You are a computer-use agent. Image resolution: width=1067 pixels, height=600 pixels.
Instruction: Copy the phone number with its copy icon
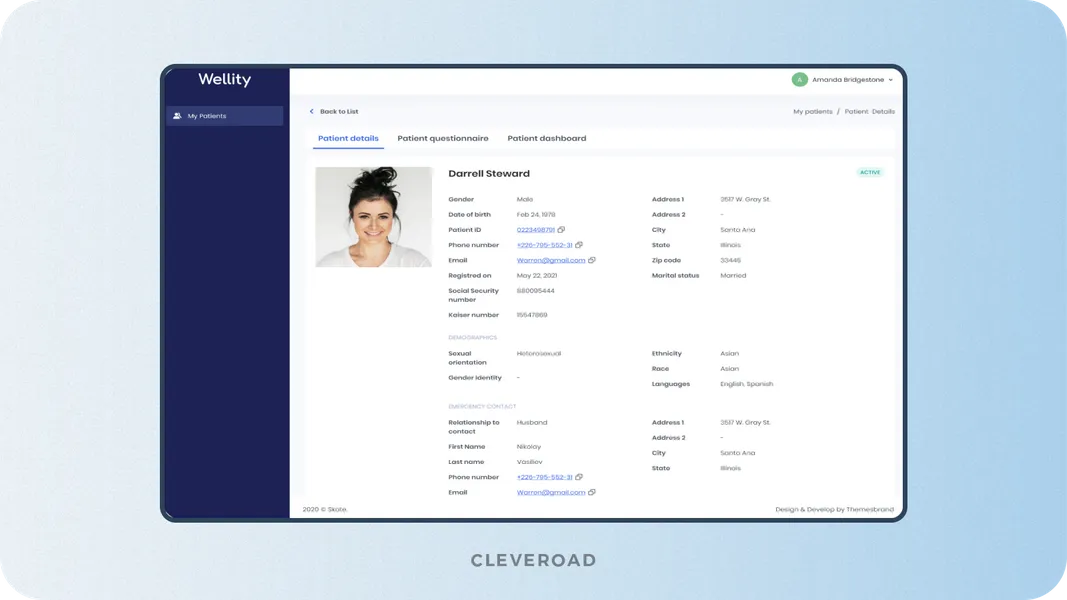[x=580, y=244]
